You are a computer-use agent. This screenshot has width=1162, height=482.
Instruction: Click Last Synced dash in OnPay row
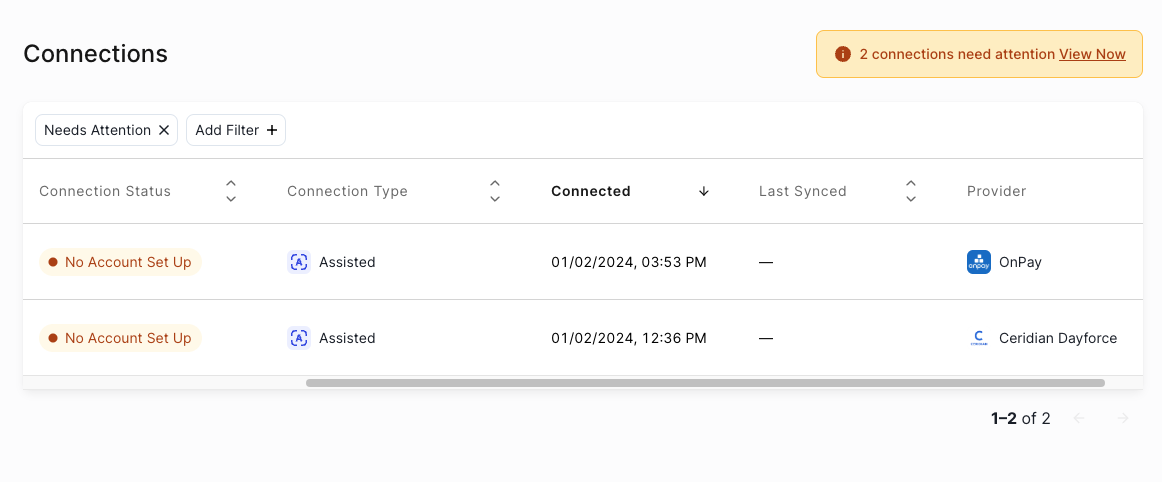tap(766, 263)
